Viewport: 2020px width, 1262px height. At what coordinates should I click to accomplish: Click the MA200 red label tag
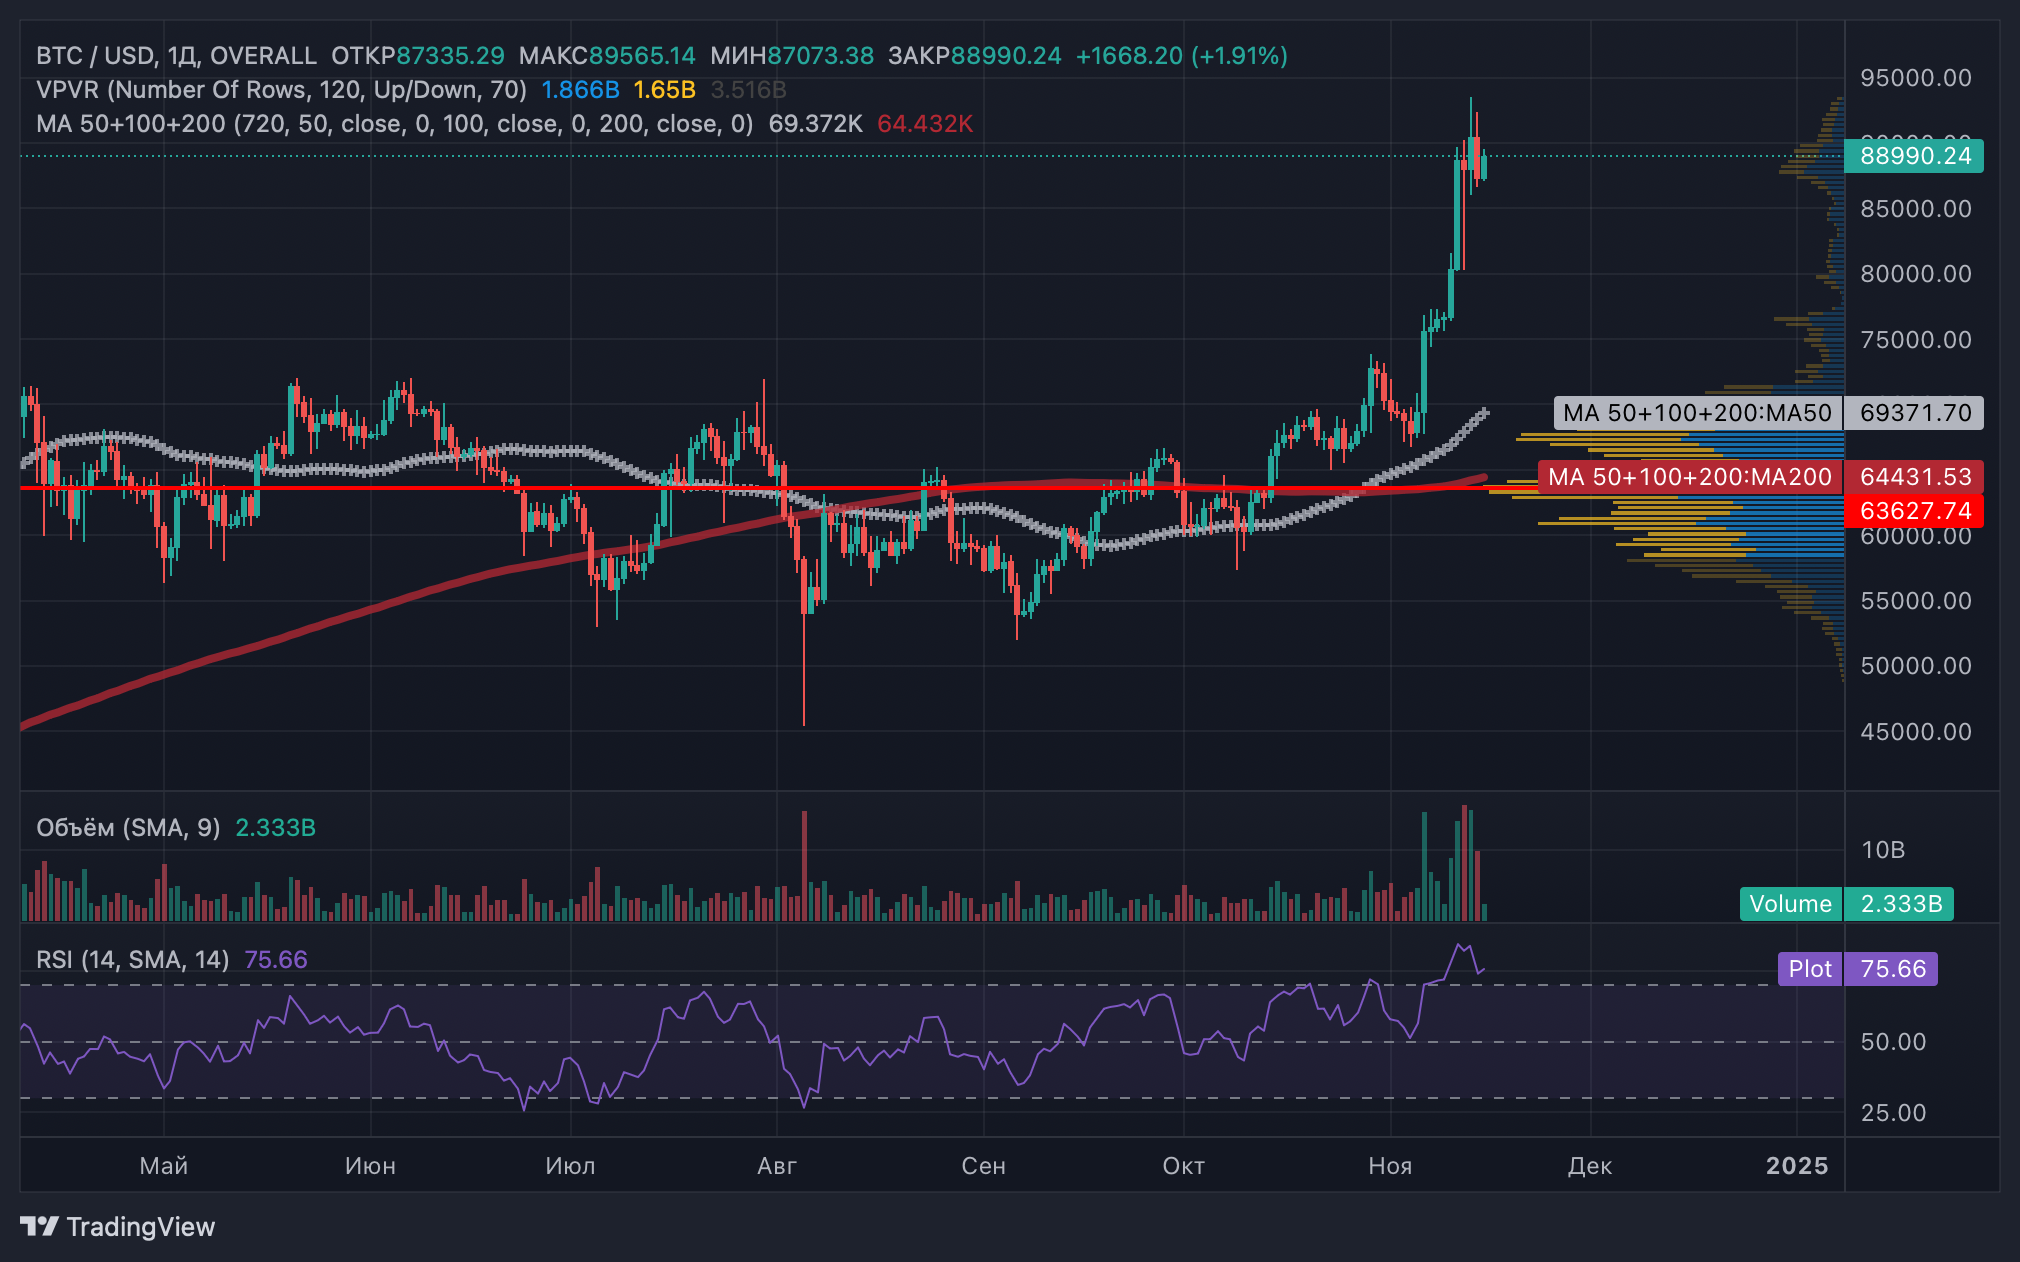(x=1689, y=477)
